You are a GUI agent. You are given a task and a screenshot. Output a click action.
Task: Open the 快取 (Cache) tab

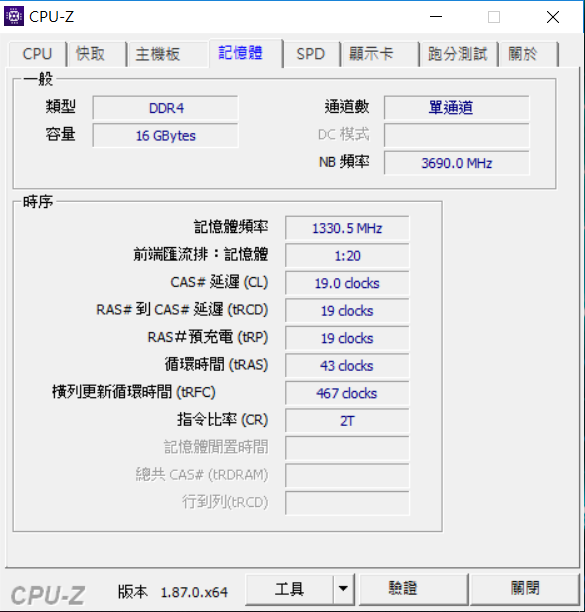96,54
